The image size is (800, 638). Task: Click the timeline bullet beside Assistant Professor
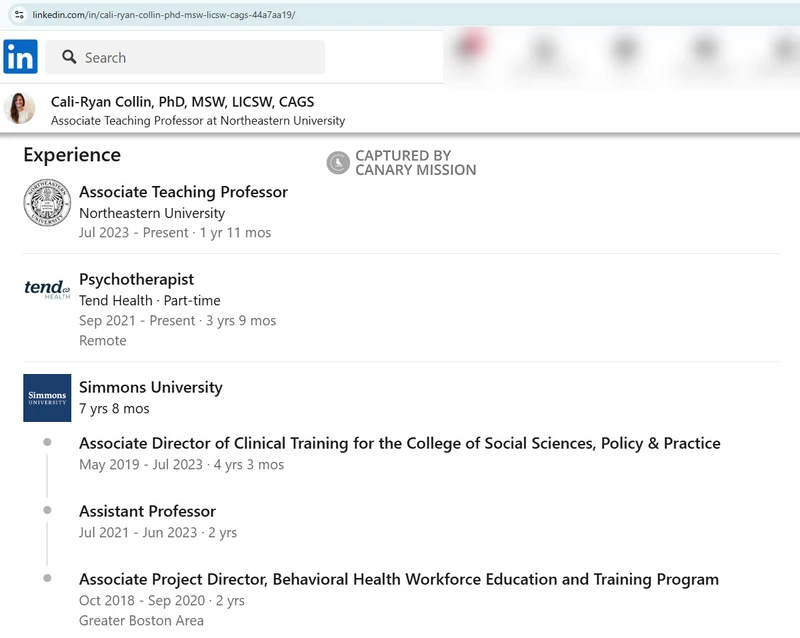47,510
